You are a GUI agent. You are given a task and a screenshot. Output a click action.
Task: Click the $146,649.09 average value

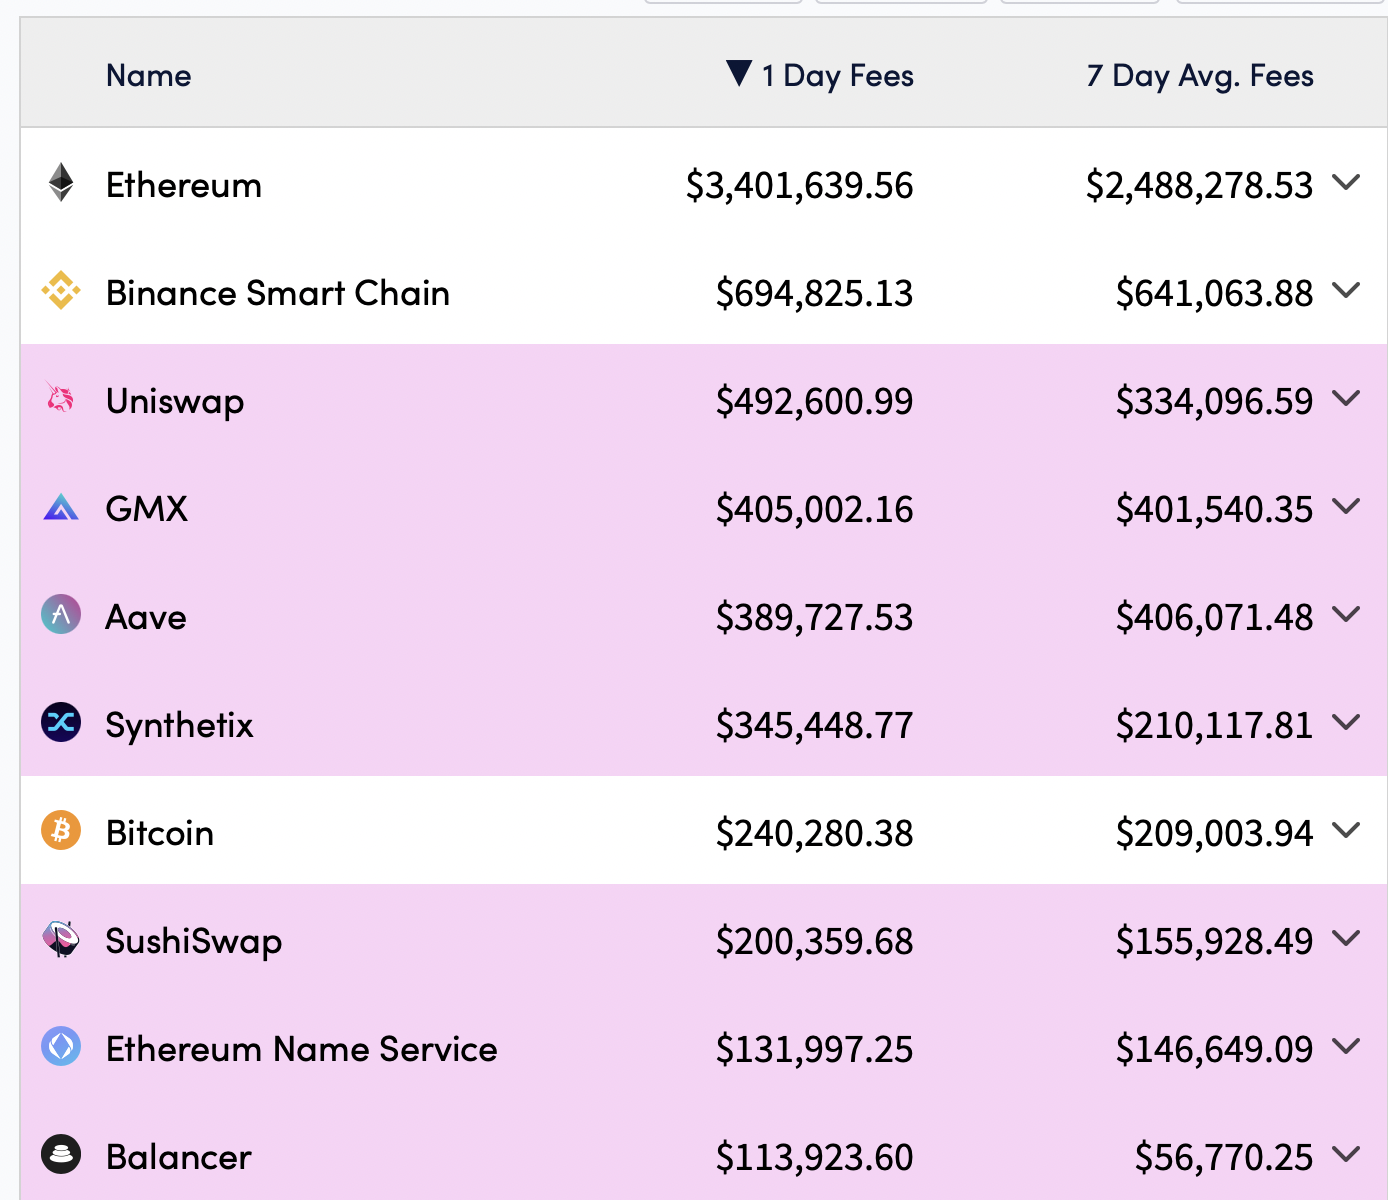(1215, 1050)
